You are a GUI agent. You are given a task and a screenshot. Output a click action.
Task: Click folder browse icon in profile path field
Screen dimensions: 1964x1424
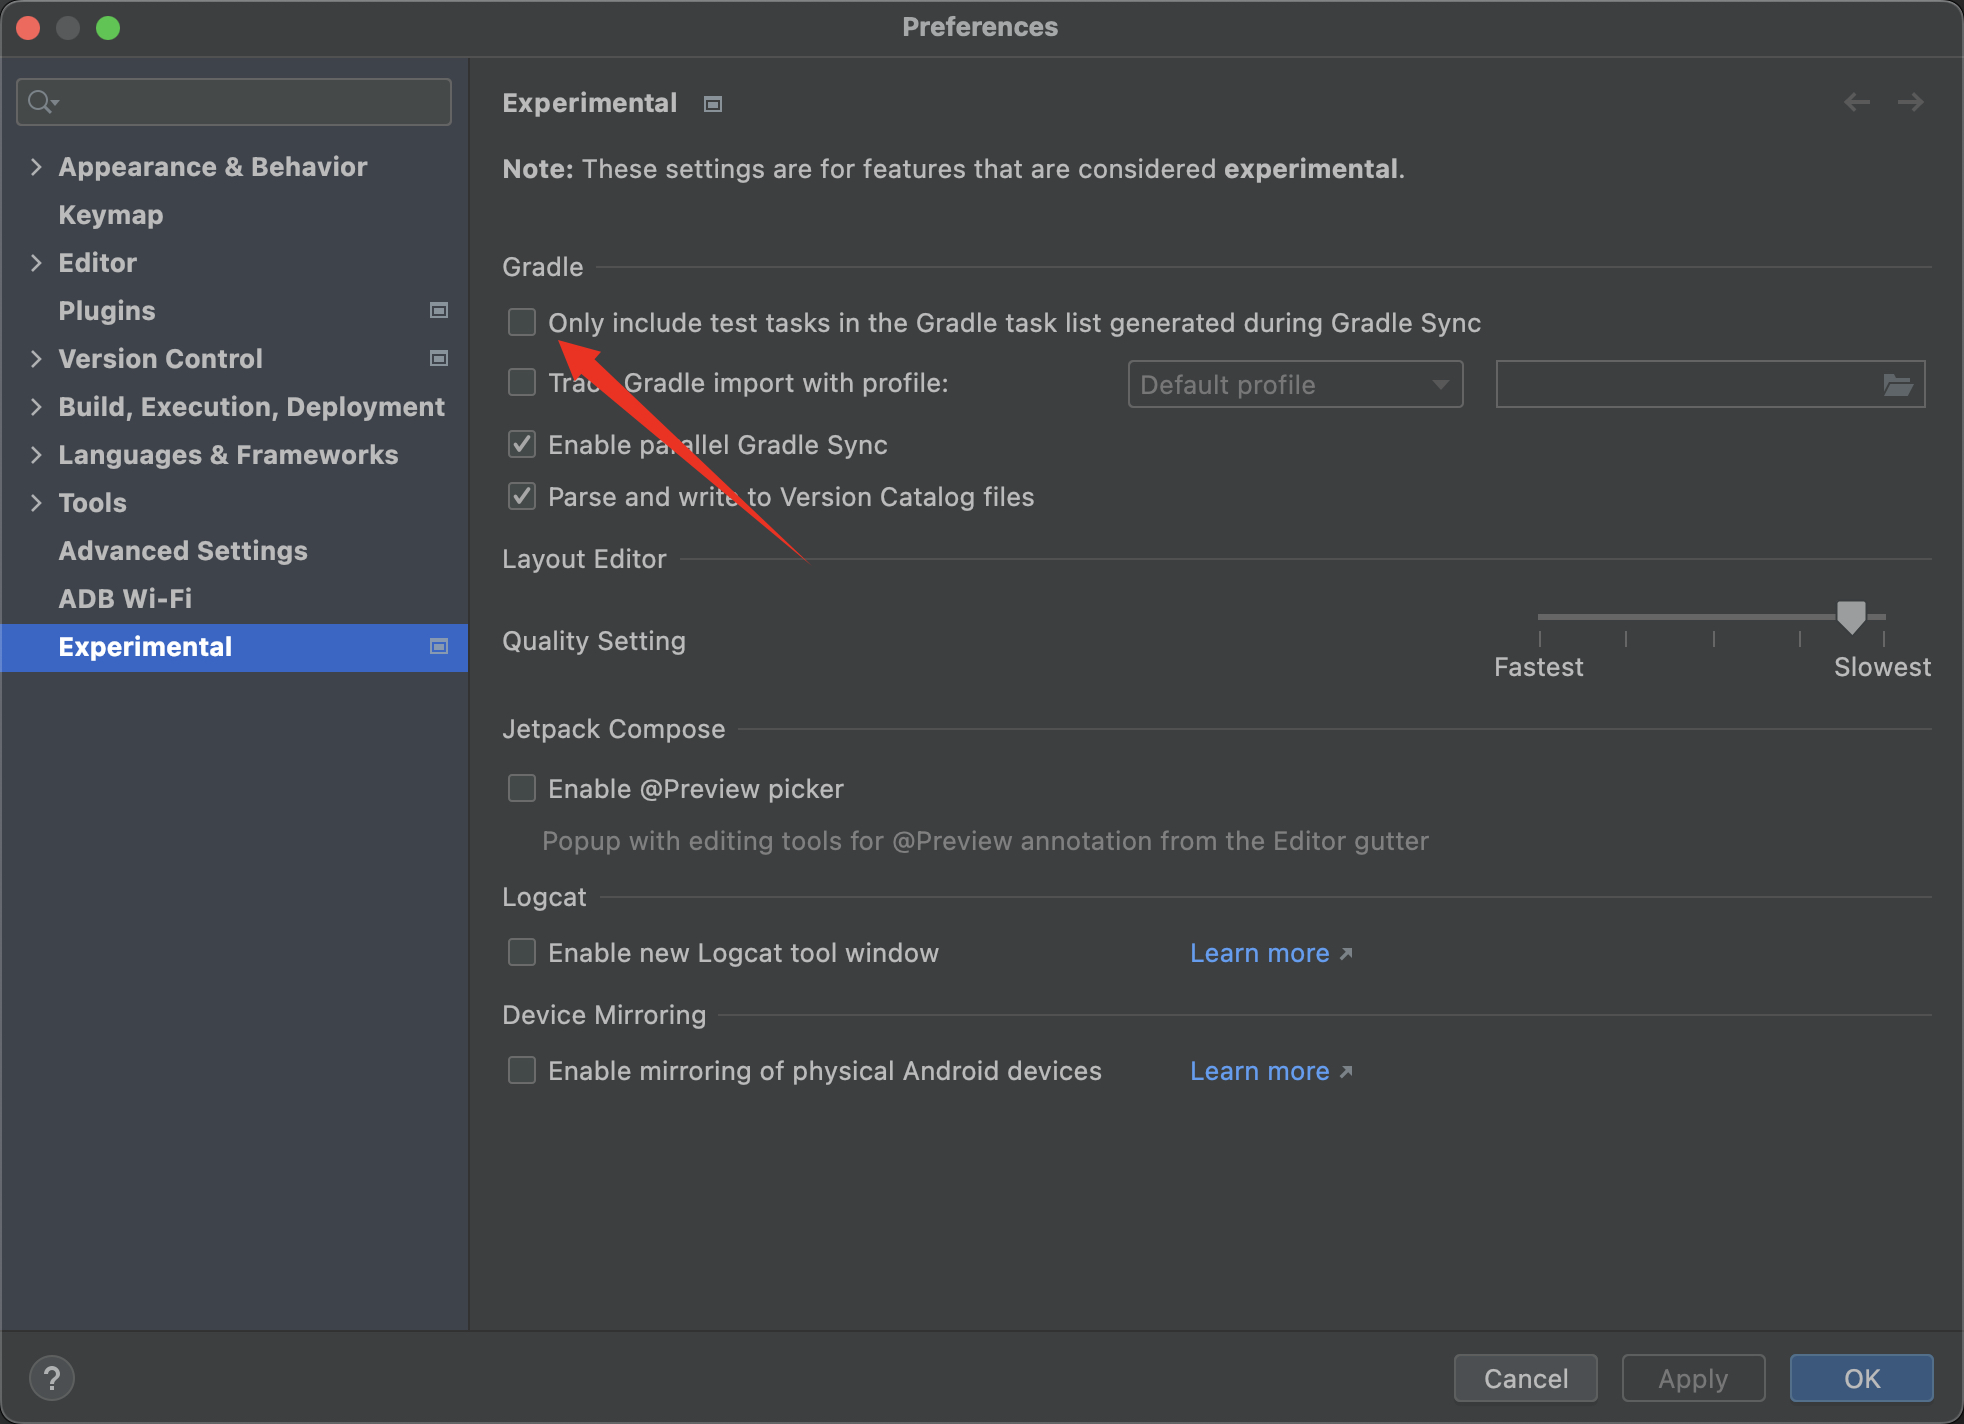pos(1897,384)
